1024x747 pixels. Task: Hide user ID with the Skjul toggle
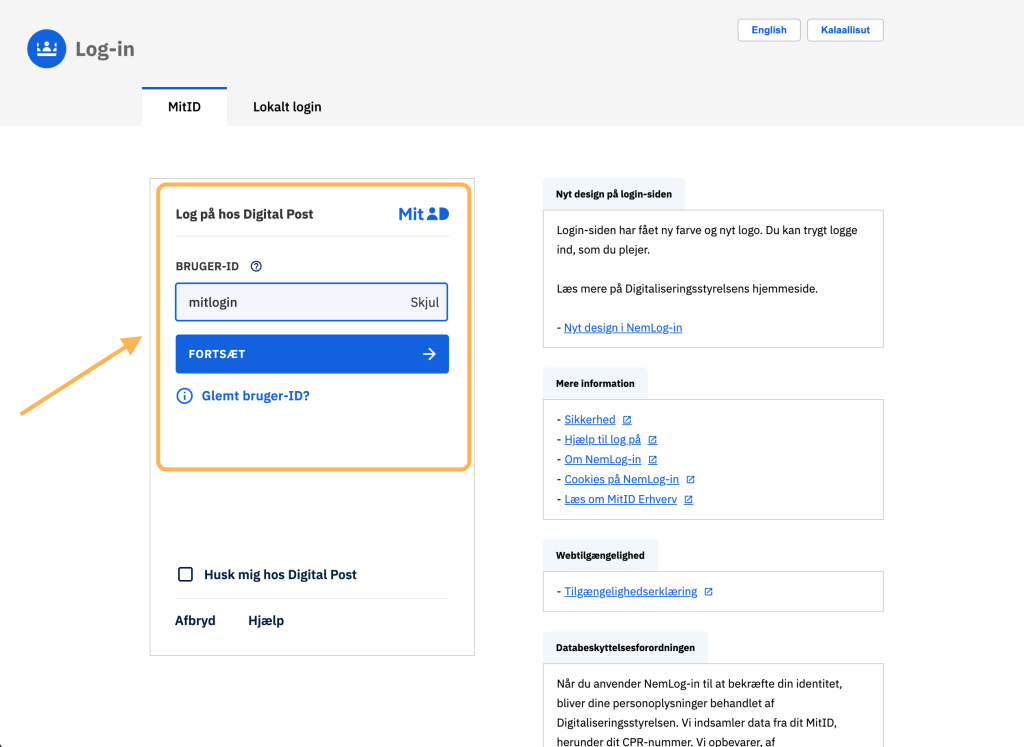click(x=424, y=302)
